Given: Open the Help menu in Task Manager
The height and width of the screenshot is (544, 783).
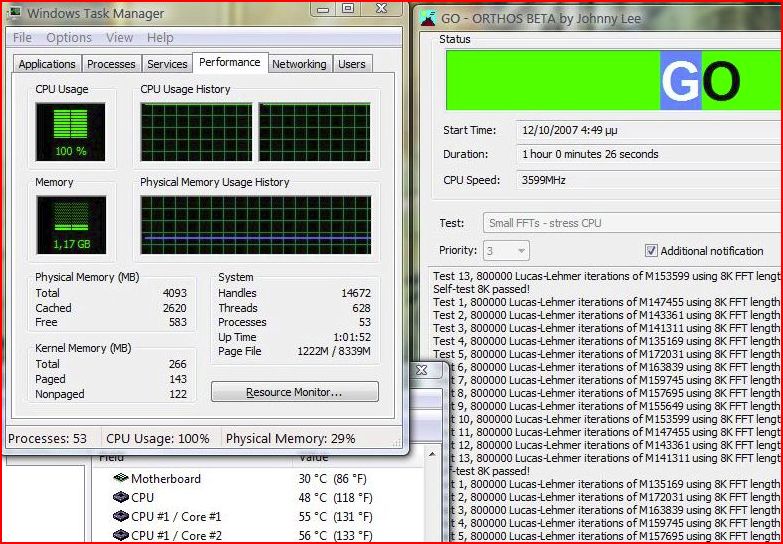Looking at the screenshot, I should (x=160, y=37).
